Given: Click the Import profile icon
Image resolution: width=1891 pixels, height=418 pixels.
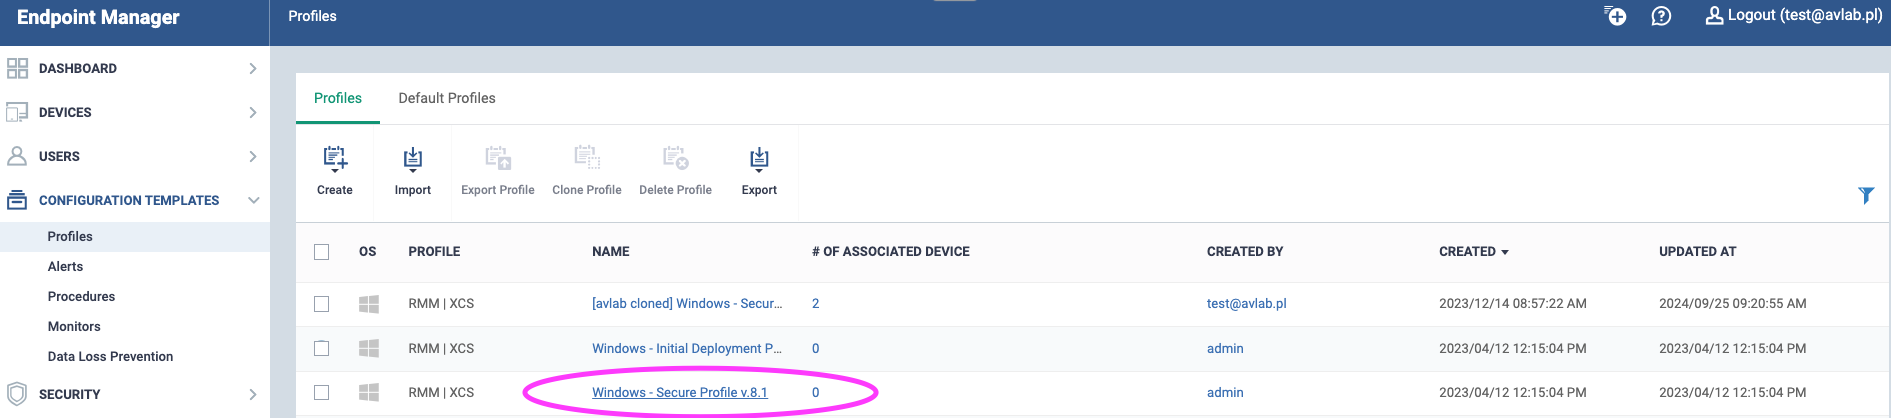Looking at the screenshot, I should (x=412, y=159).
